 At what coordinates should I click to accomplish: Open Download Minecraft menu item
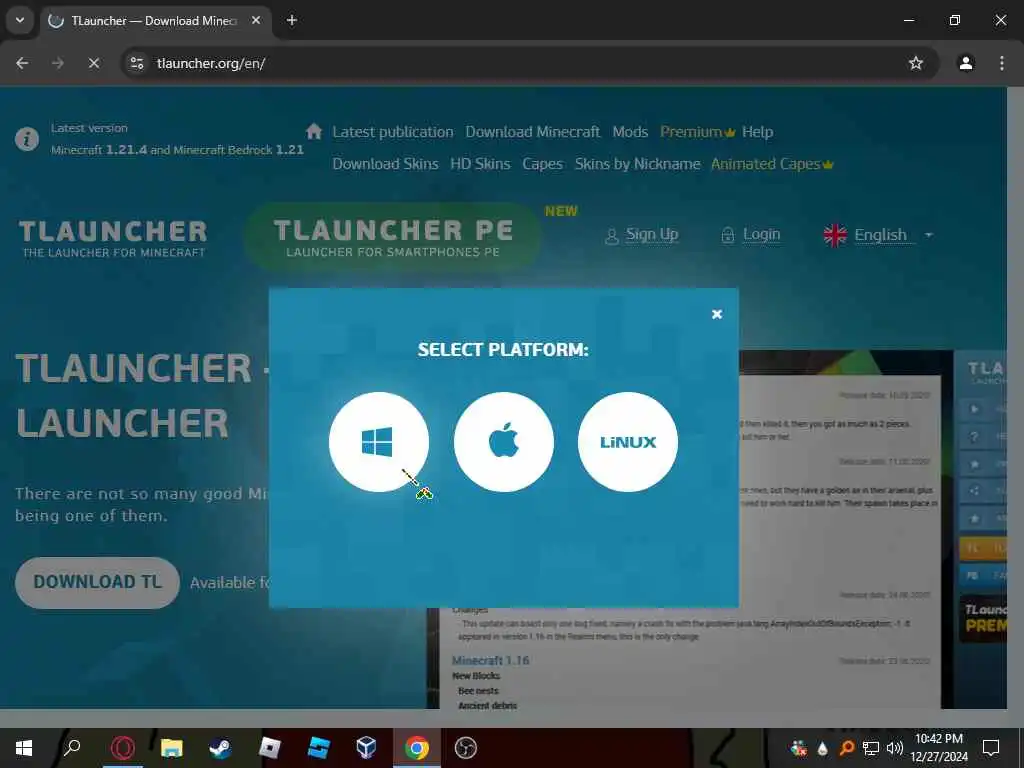point(532,132)
